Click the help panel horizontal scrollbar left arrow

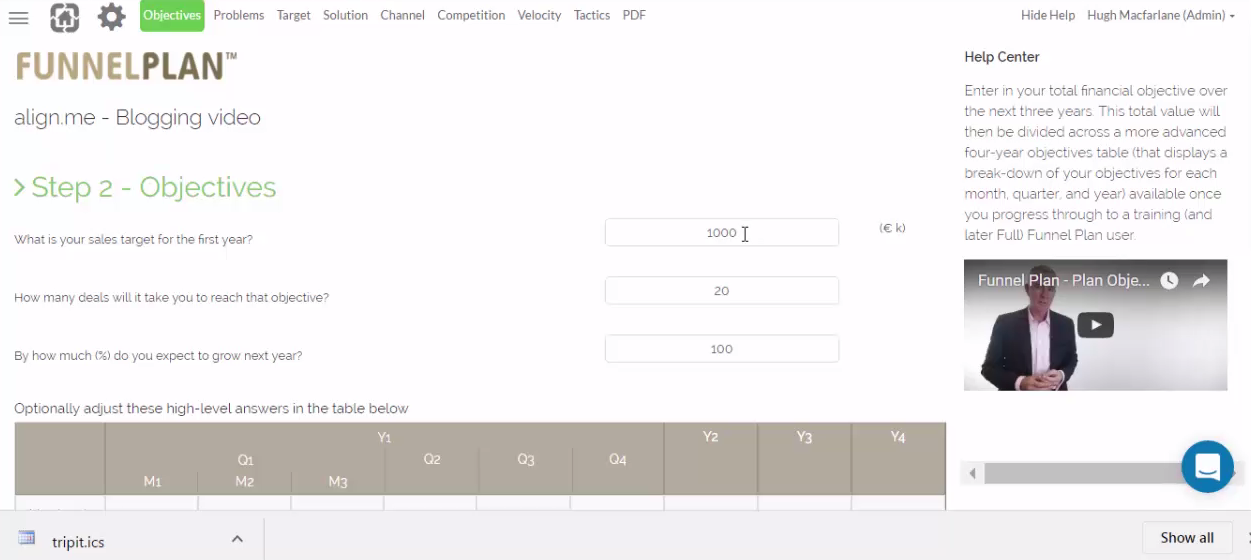pos(973,473)
